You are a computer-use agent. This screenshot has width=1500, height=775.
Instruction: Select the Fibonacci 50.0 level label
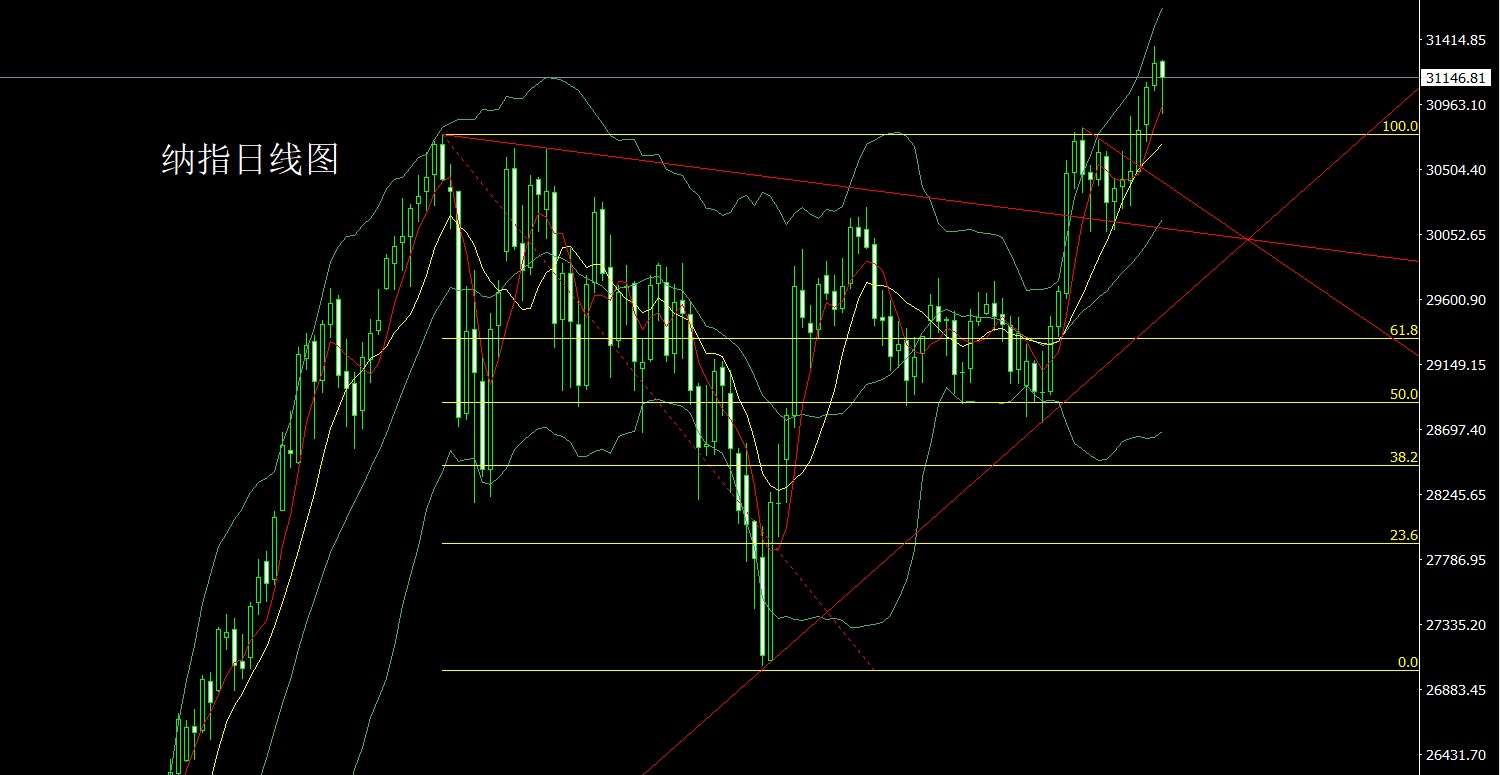1404,394
